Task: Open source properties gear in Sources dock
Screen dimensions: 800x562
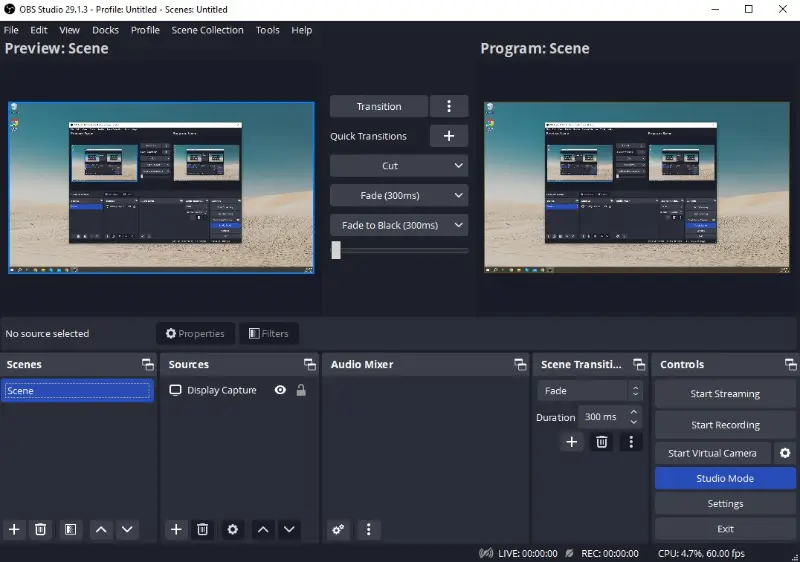Action: 233,529
